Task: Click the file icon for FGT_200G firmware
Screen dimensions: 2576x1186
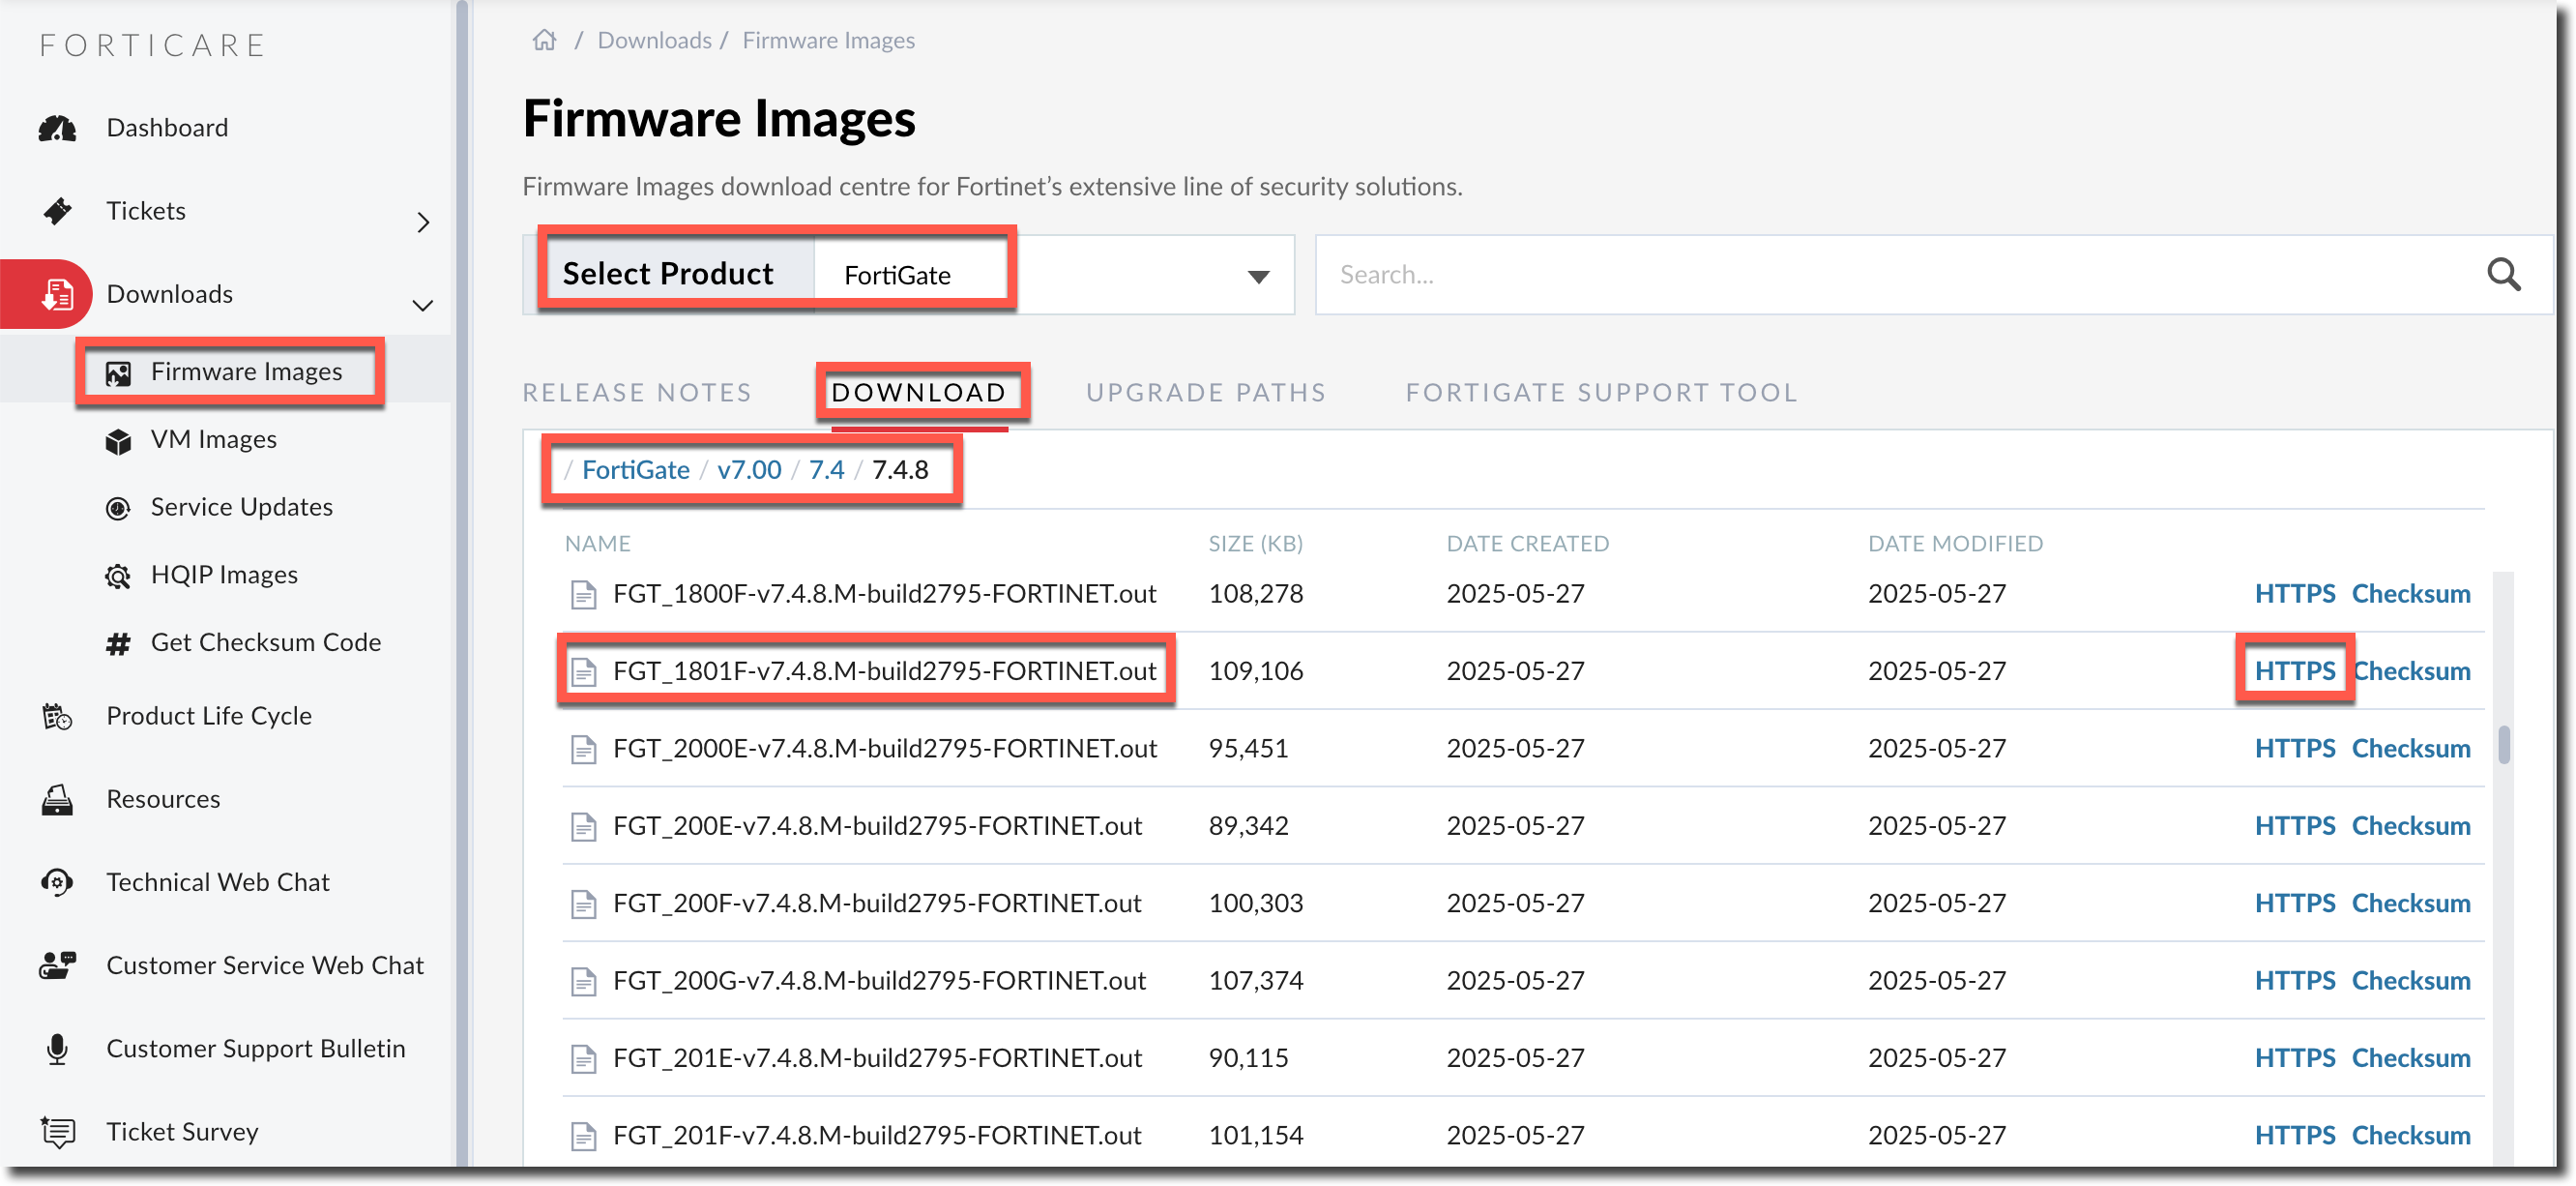Action: click(583, 982)
